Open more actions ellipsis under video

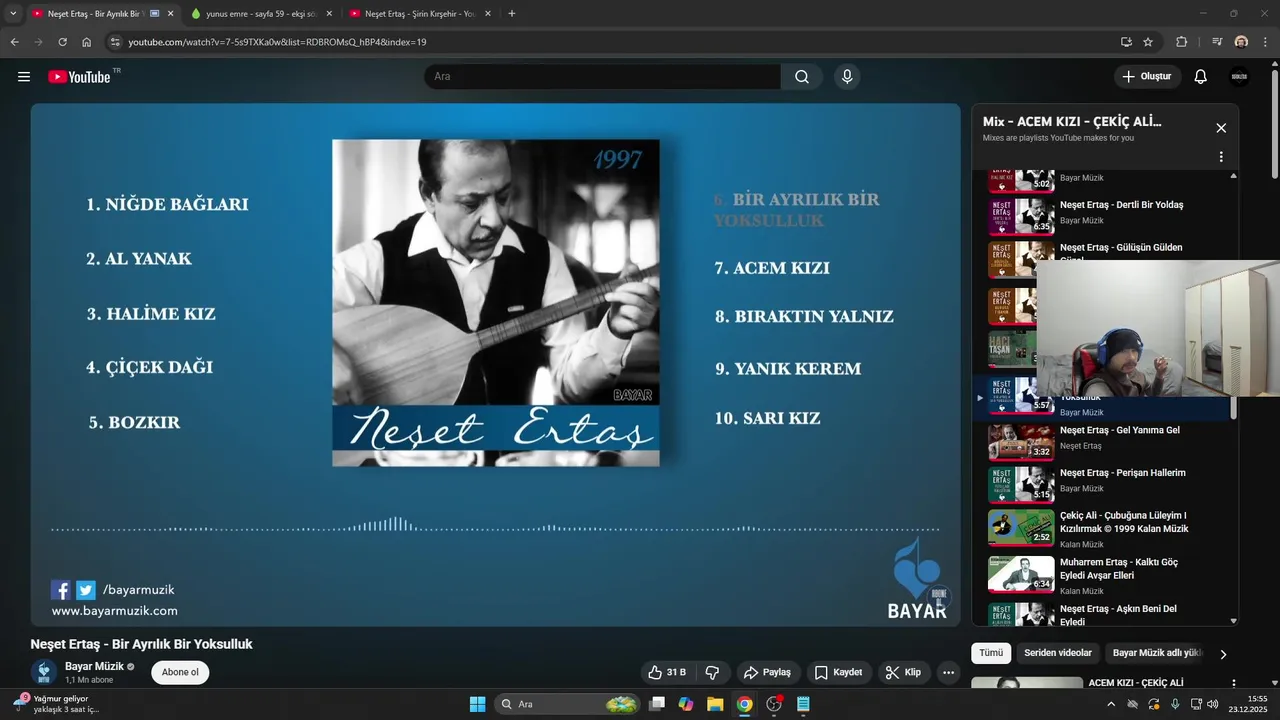click(x=949, y=672)
